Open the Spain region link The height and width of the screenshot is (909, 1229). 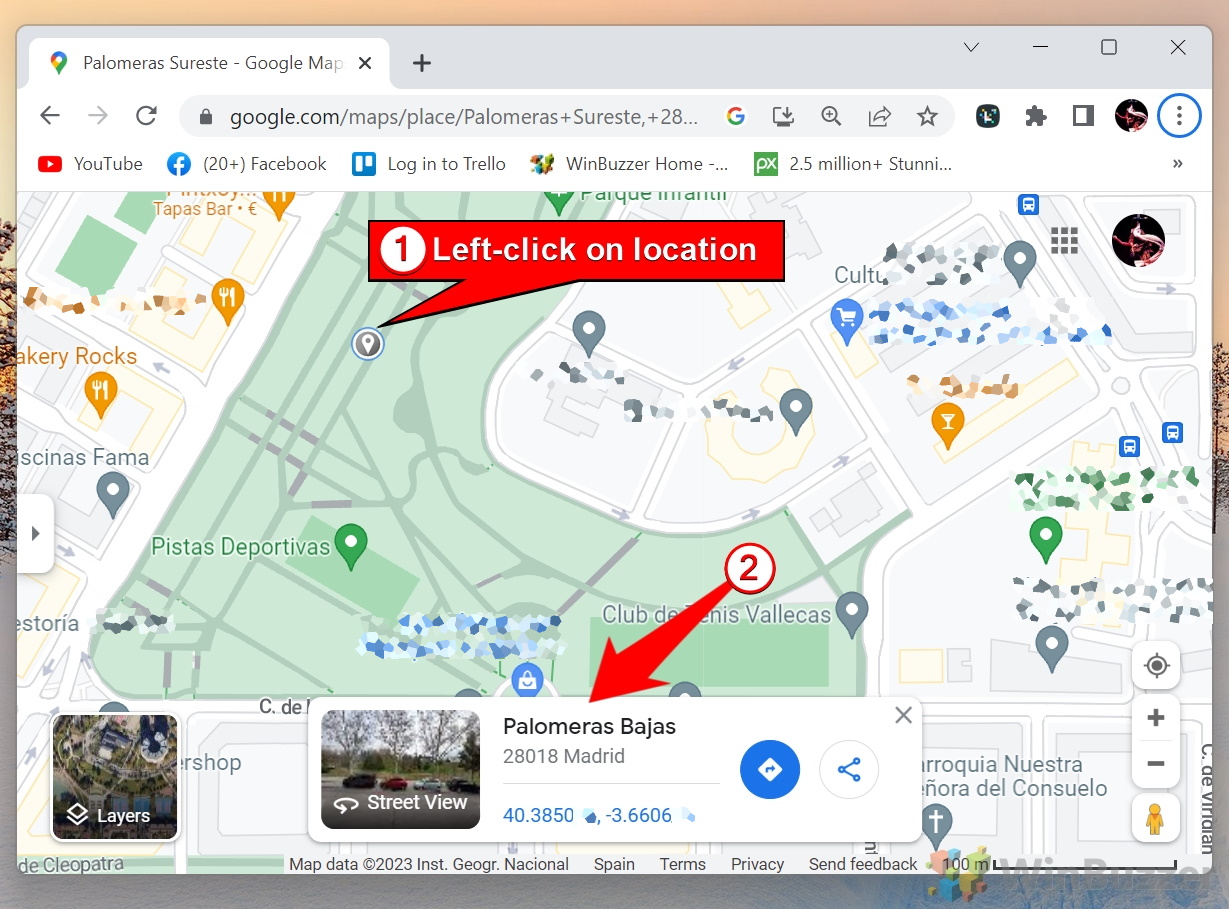[614, 864]
